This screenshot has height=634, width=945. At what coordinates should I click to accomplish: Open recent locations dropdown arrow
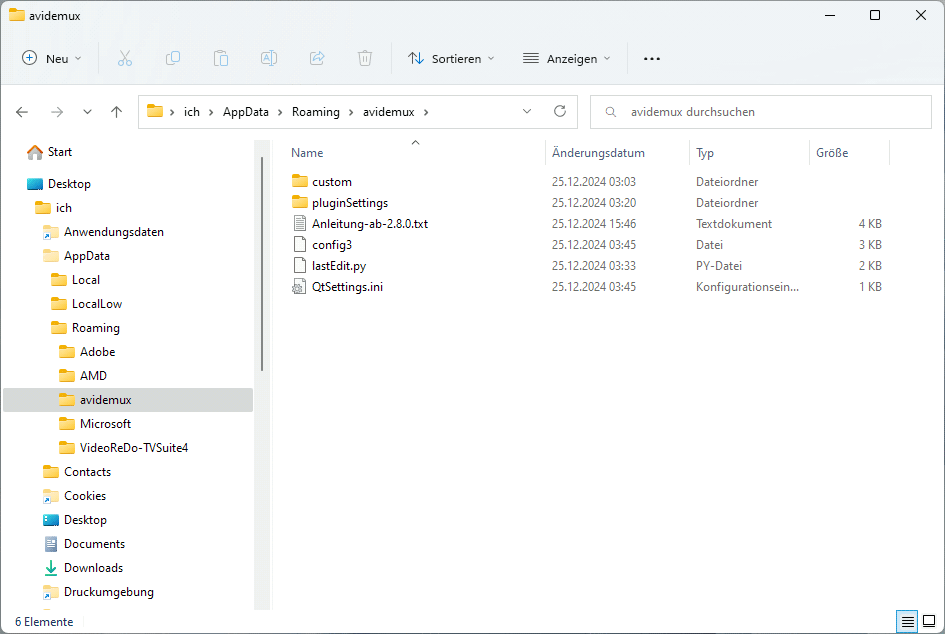(x=87, y=112)
